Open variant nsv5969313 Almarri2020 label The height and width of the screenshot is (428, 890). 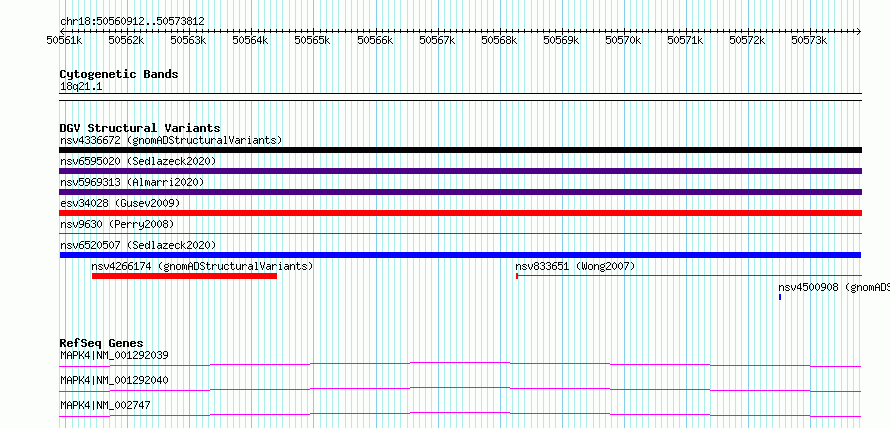point(132,182)
